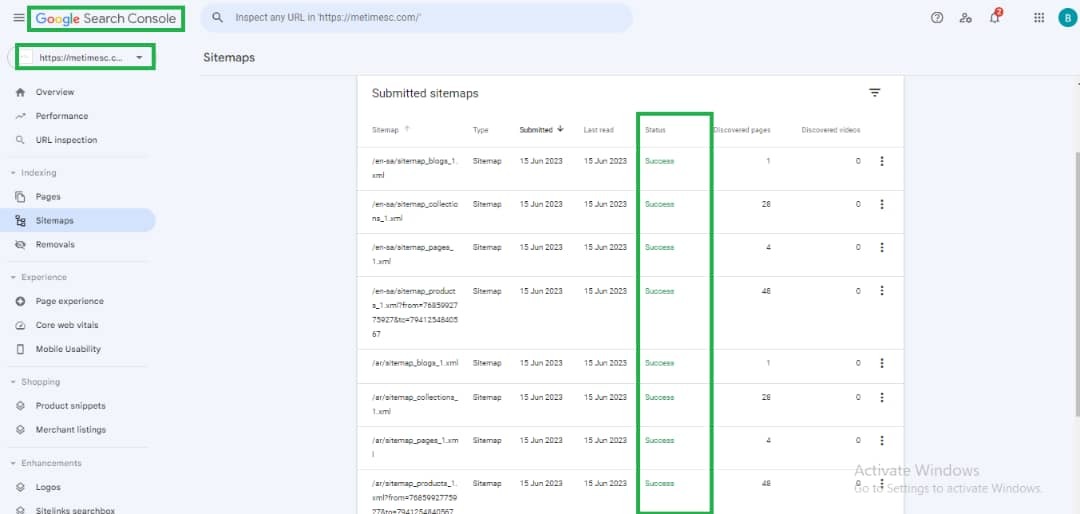Screen dimensions: 1080x514
Task: Collapse the Indexing section
Action: 13,173
